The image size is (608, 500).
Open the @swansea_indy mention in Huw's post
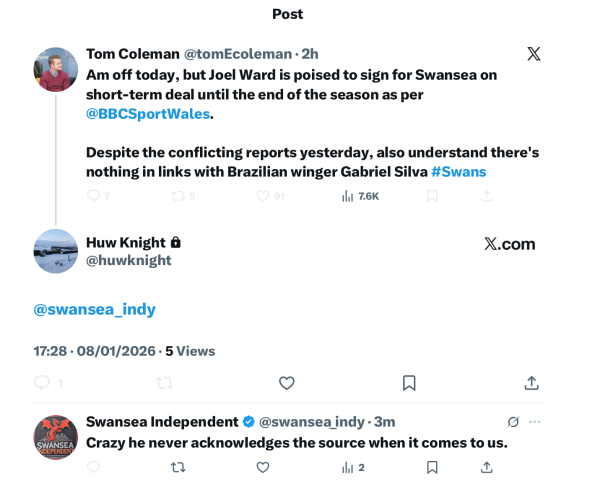(x=95, y=309)
